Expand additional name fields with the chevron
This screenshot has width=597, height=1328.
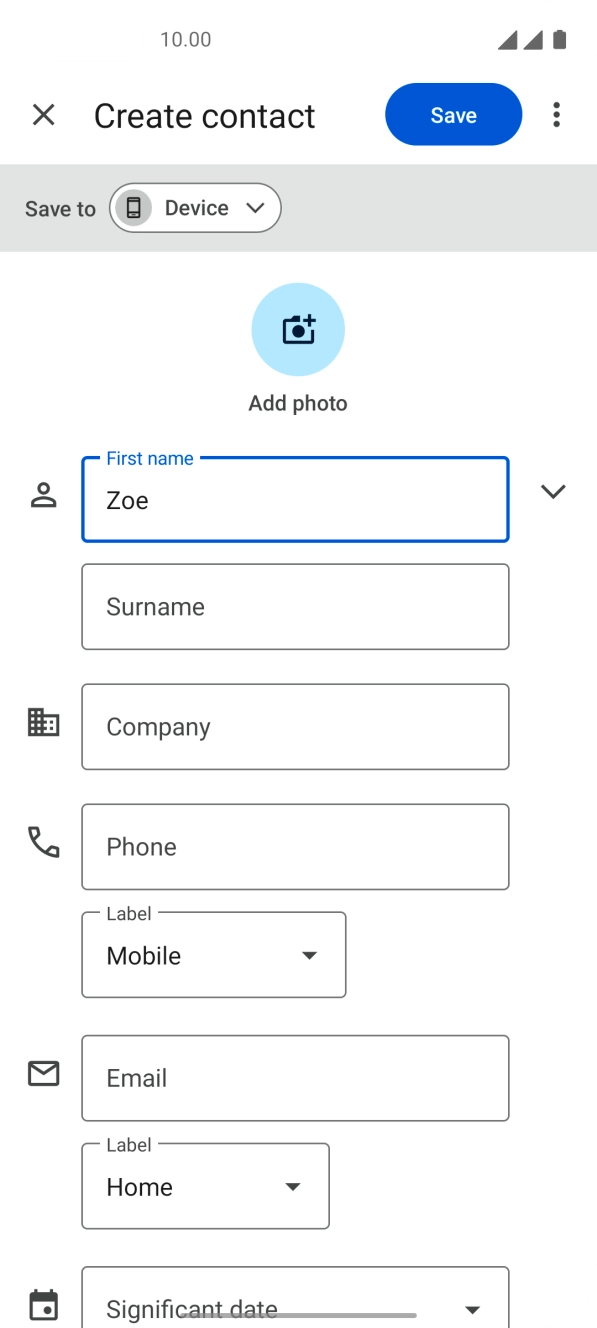[553, 491]
